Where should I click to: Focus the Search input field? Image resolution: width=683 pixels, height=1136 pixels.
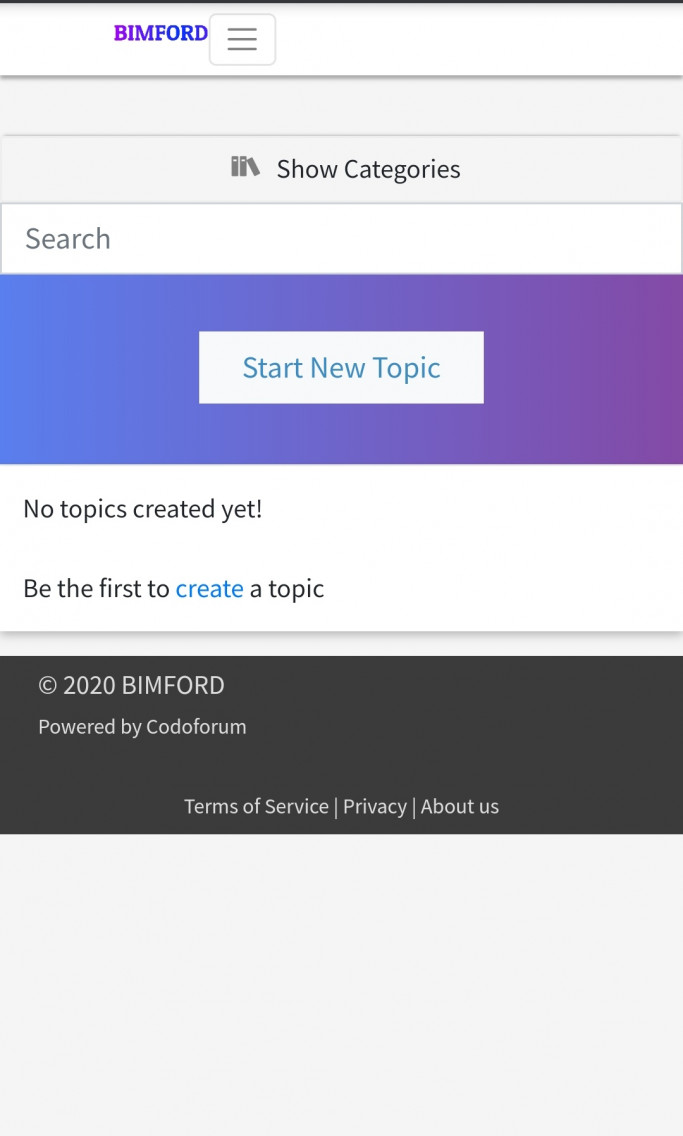pyautogui.click(x=341, y=238)
